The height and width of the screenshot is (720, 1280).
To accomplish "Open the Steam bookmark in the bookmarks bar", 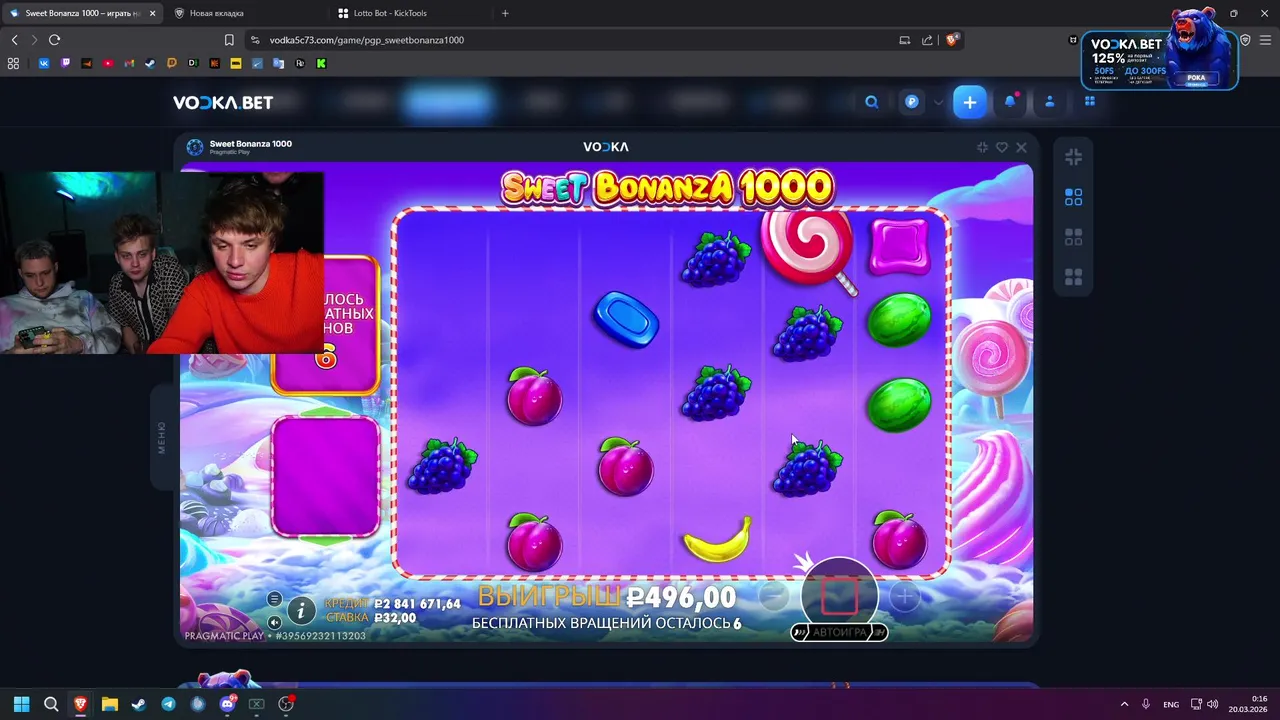I will [150, 63].
